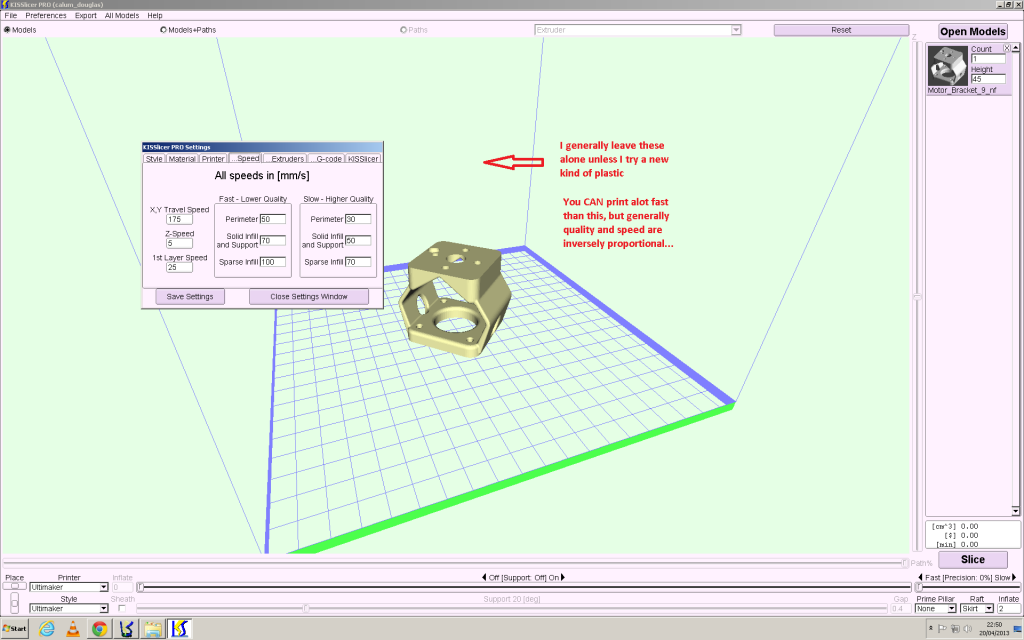Open the Preferences menu
Viewport: 1024px width, 640px height.
coord(46,15)
